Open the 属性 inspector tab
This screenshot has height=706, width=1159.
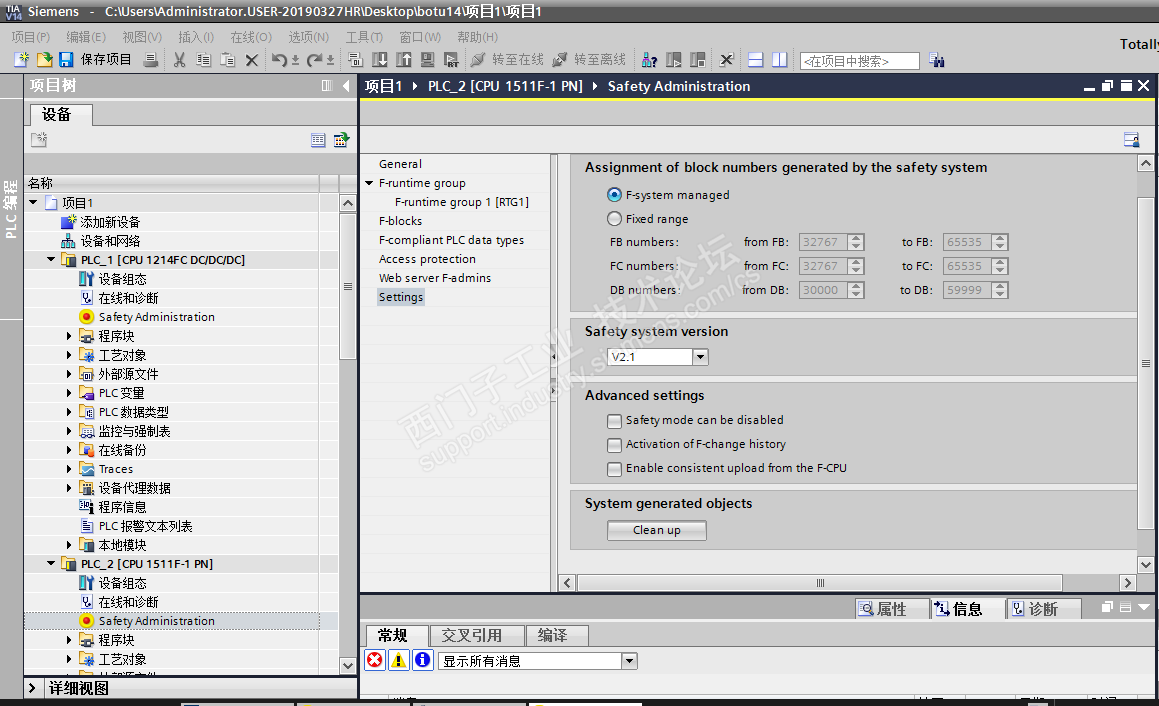(891, 609)
